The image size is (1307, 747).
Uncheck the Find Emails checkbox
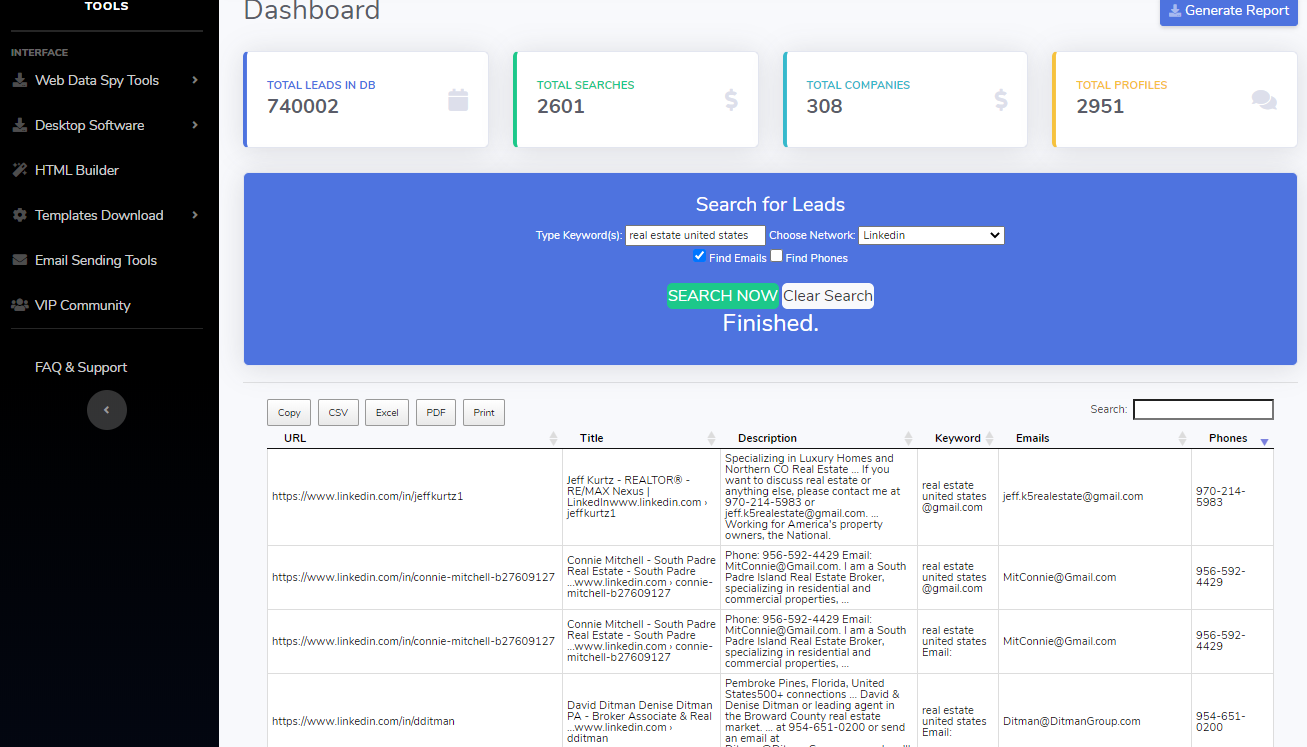pyautogui.click(x=700, y=256)
